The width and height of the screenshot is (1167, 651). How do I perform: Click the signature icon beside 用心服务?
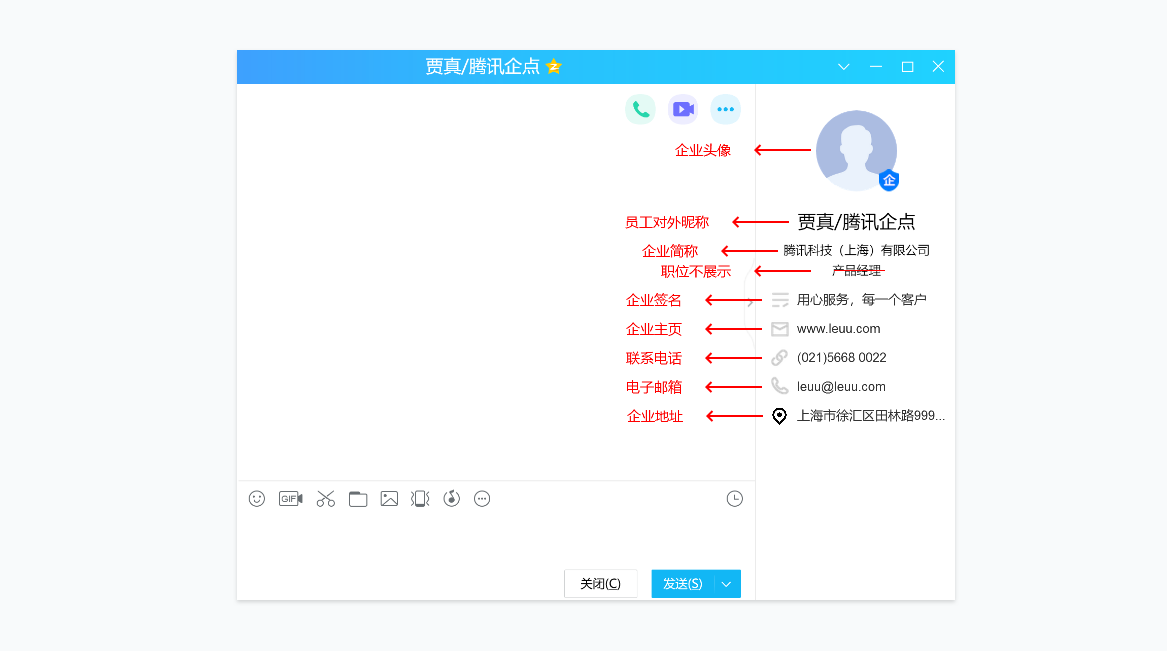pyautogui.click(x=779, y=300)
